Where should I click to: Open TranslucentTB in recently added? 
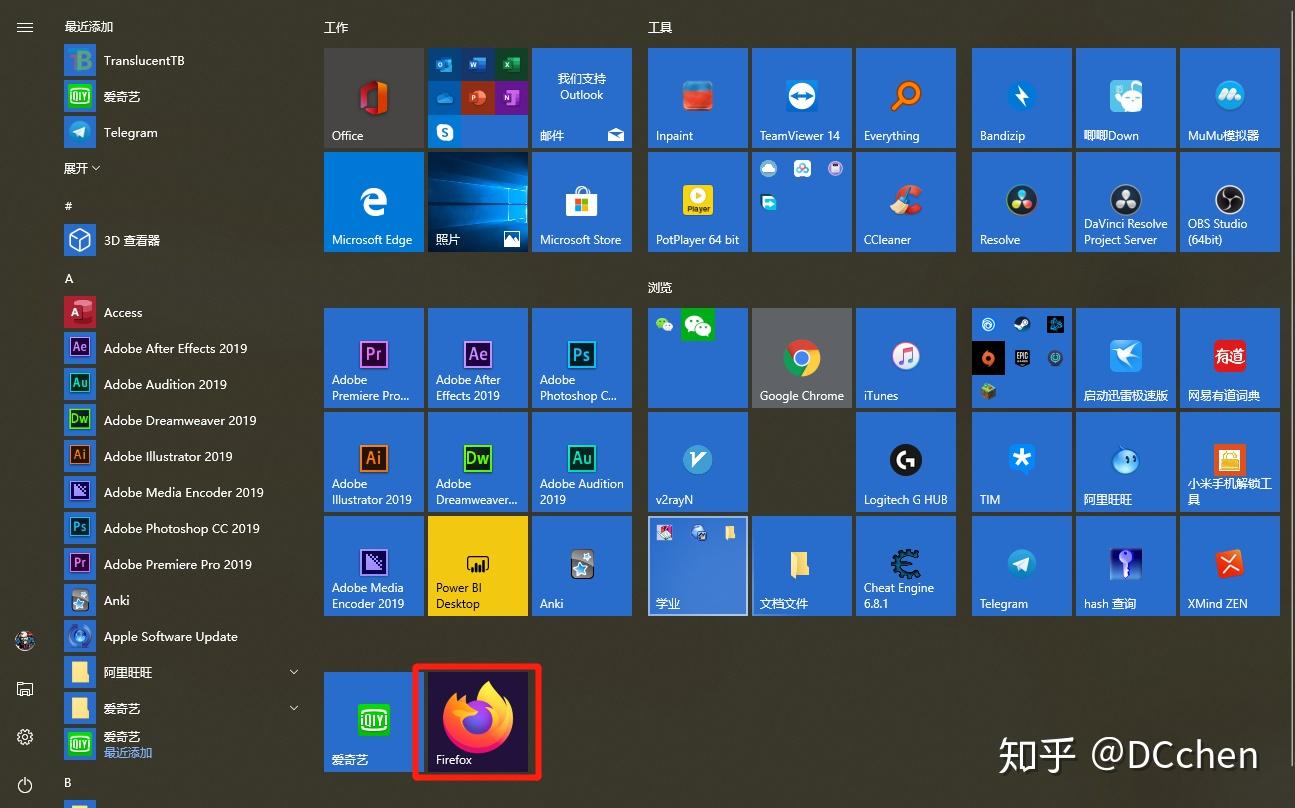[183, 60]
